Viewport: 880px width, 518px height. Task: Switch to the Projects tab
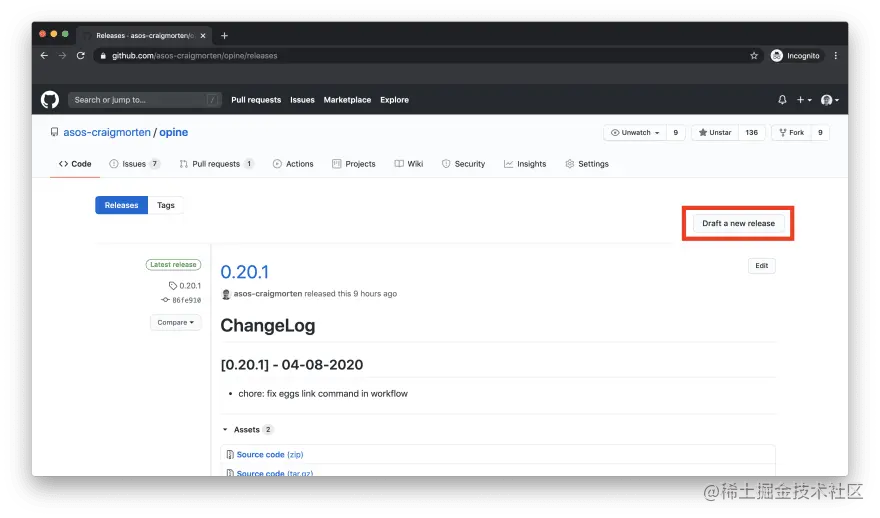[x=354, y=164]
